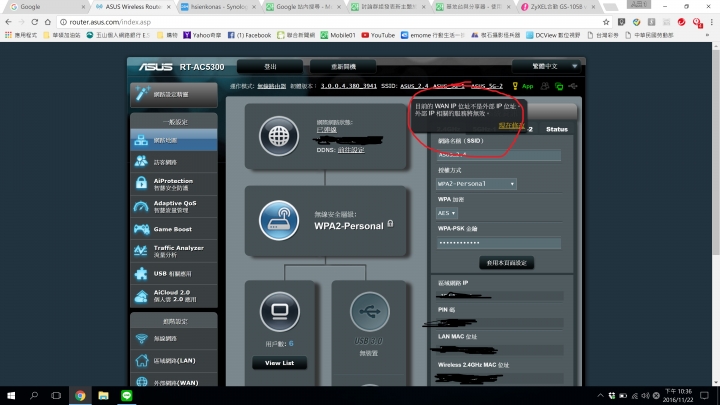Click the App link in header
The width and height of the screenshot is (720, 405).
528,86
